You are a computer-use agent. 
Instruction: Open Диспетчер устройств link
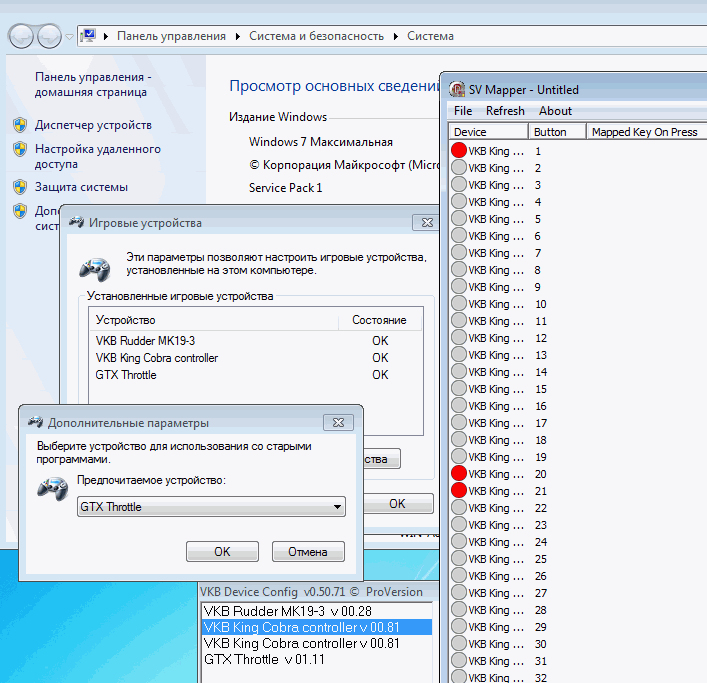tap(93, 125)
